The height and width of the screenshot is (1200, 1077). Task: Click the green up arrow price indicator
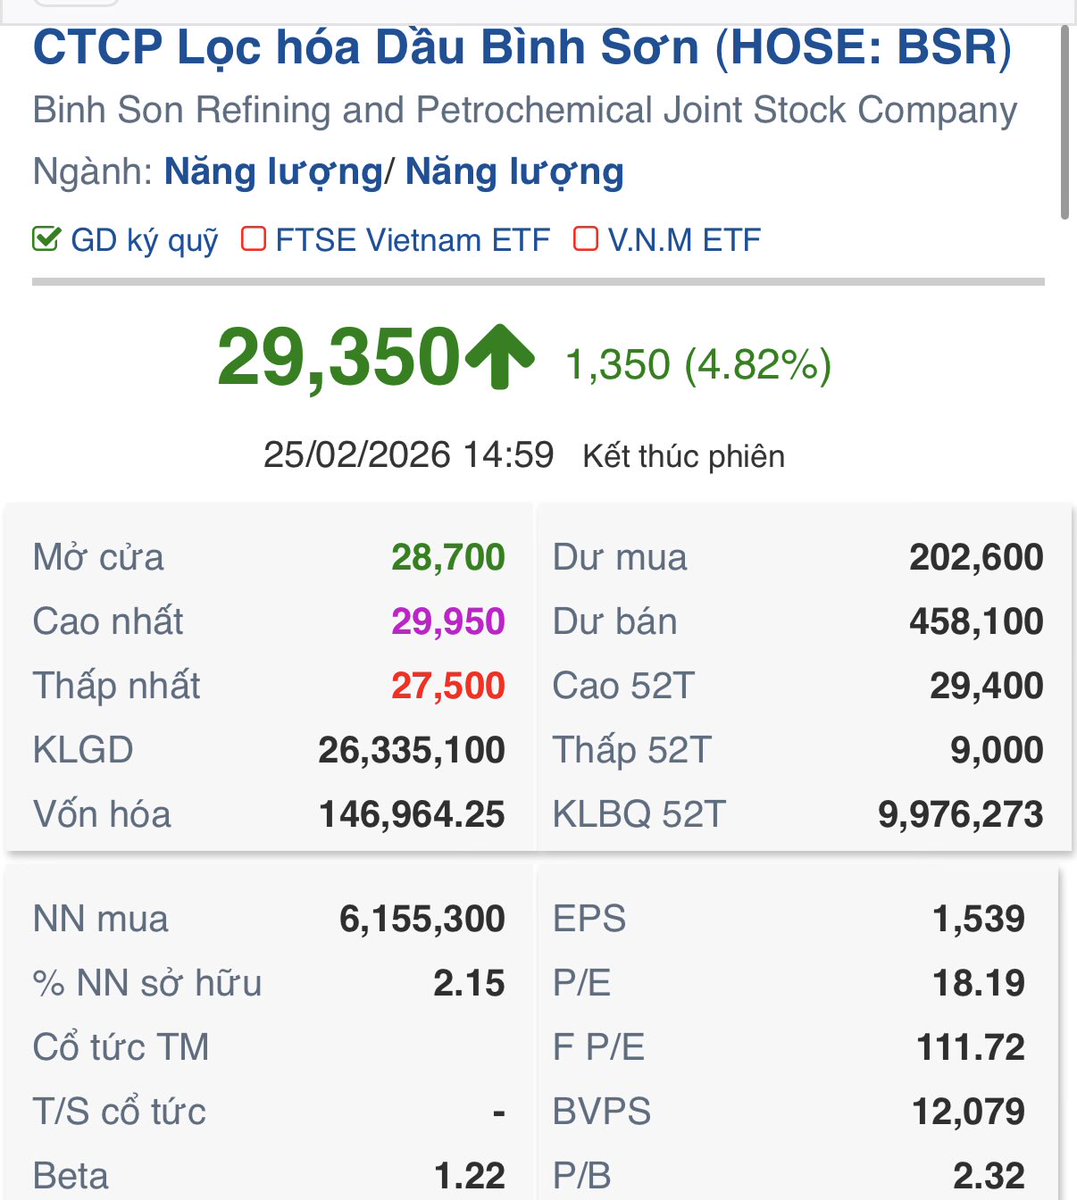click(x=499, y=359)
